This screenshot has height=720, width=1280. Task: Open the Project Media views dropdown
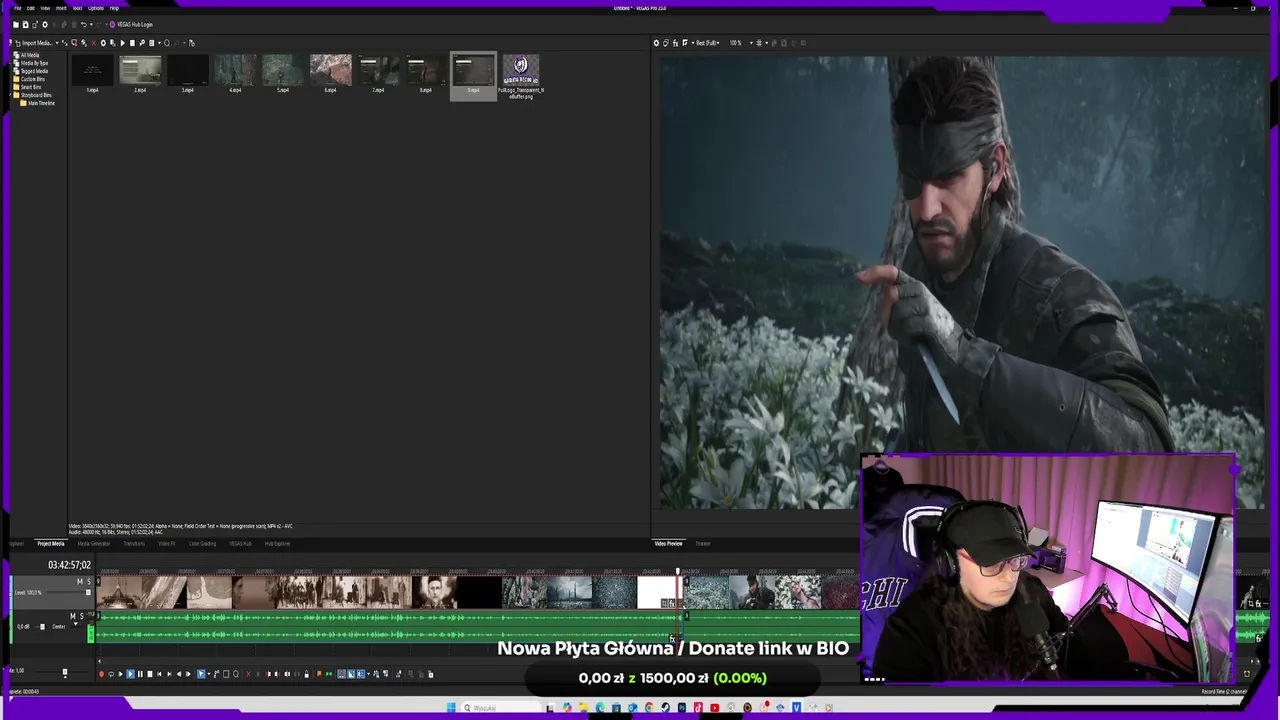click(x=159, y=43)
